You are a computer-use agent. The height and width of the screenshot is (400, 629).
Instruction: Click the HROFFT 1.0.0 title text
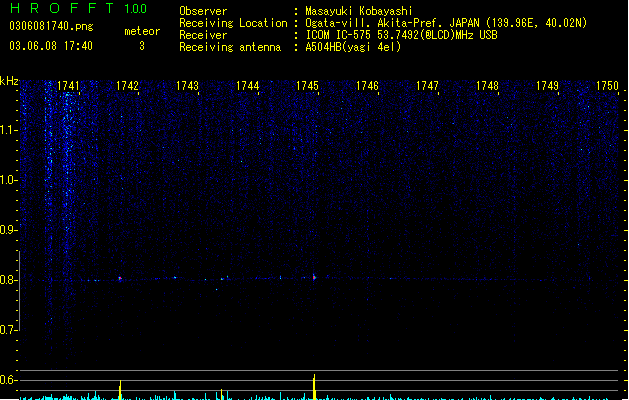pos(78,8)
